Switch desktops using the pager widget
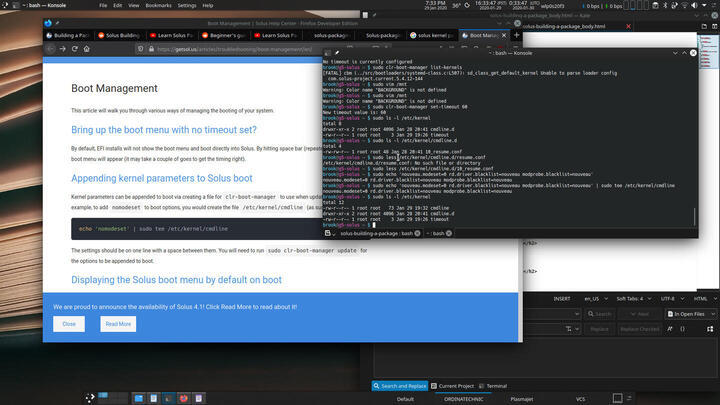The image size is (720, 405). [112, 398]
